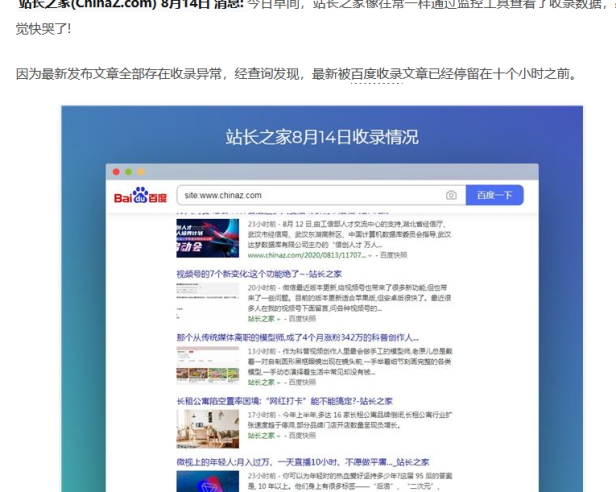This screenshot has height=492, width=616.
Task: Expand 站长之家 arrow under 模型师 result
Action: 279,383
